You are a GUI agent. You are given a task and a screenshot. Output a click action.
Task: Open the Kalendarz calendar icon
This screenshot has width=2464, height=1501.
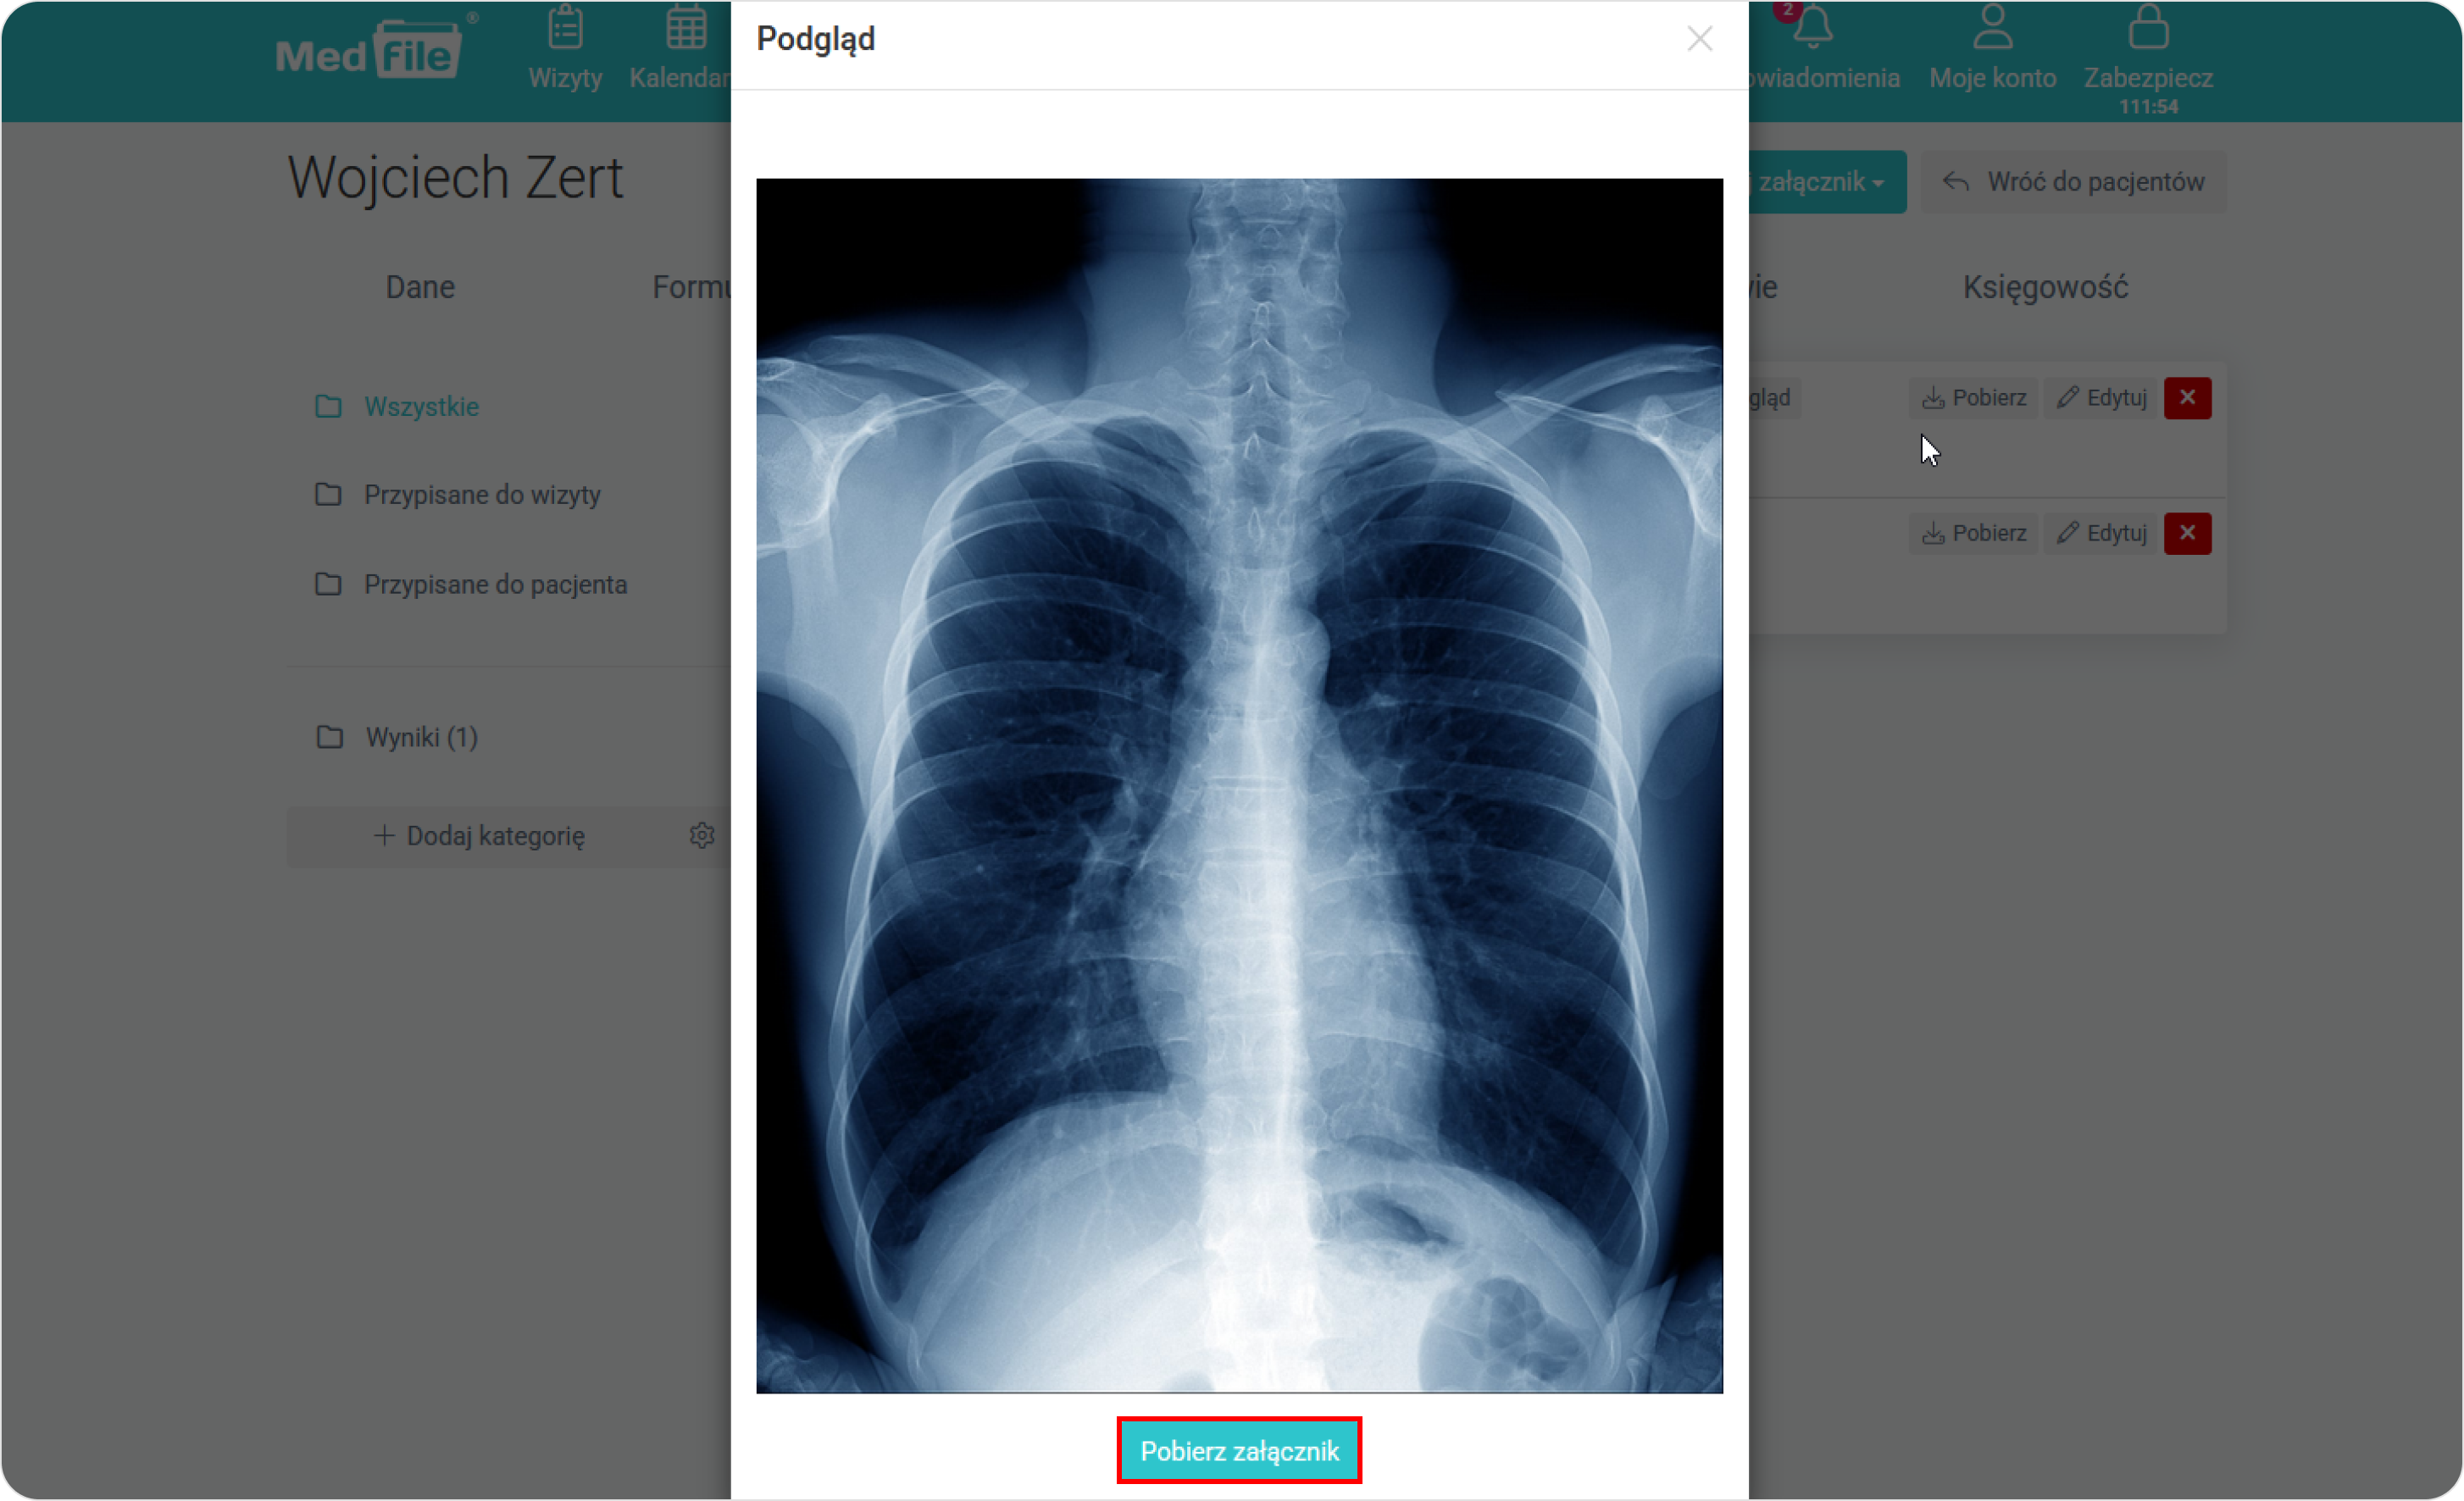(686, 28)
